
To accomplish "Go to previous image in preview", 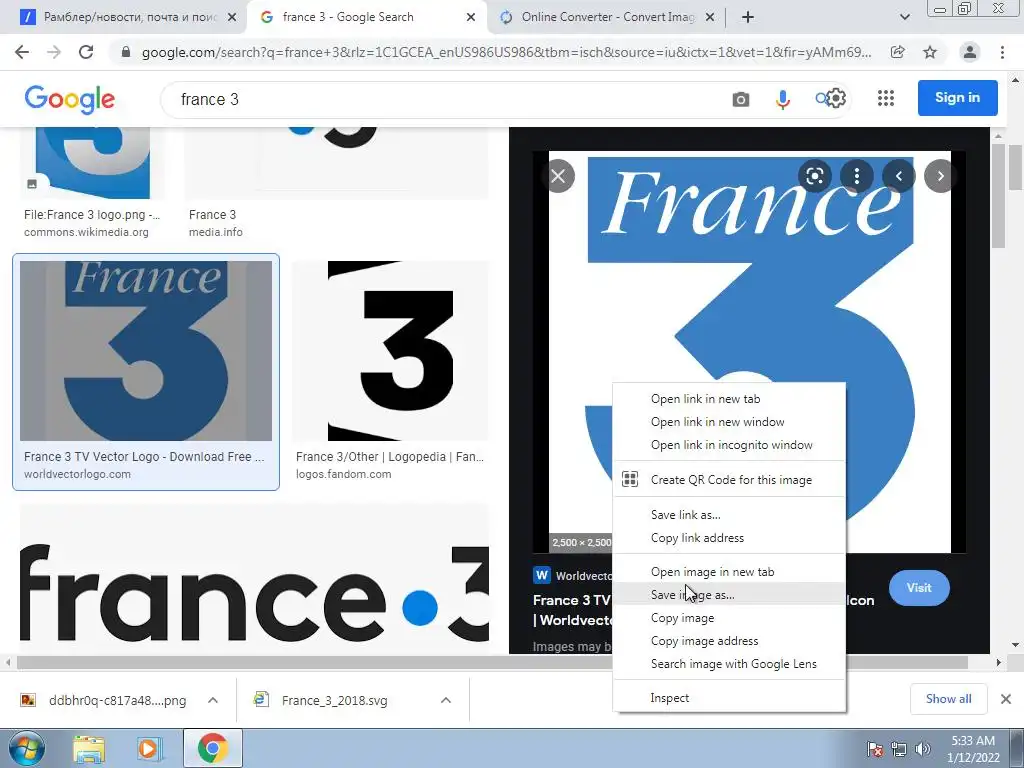I will pos(898,176).
